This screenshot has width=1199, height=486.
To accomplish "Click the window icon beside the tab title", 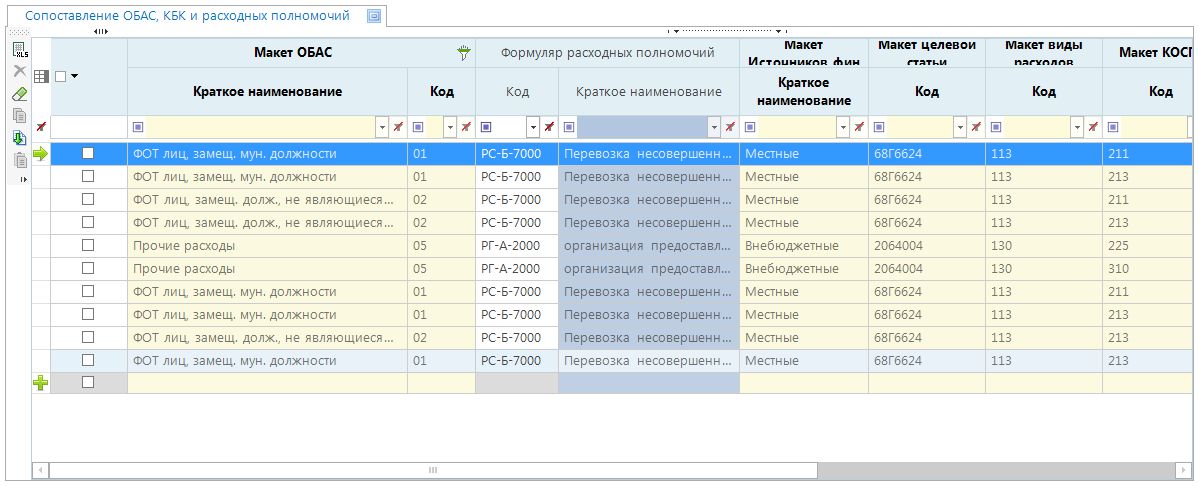I will [x=374, y=16].
